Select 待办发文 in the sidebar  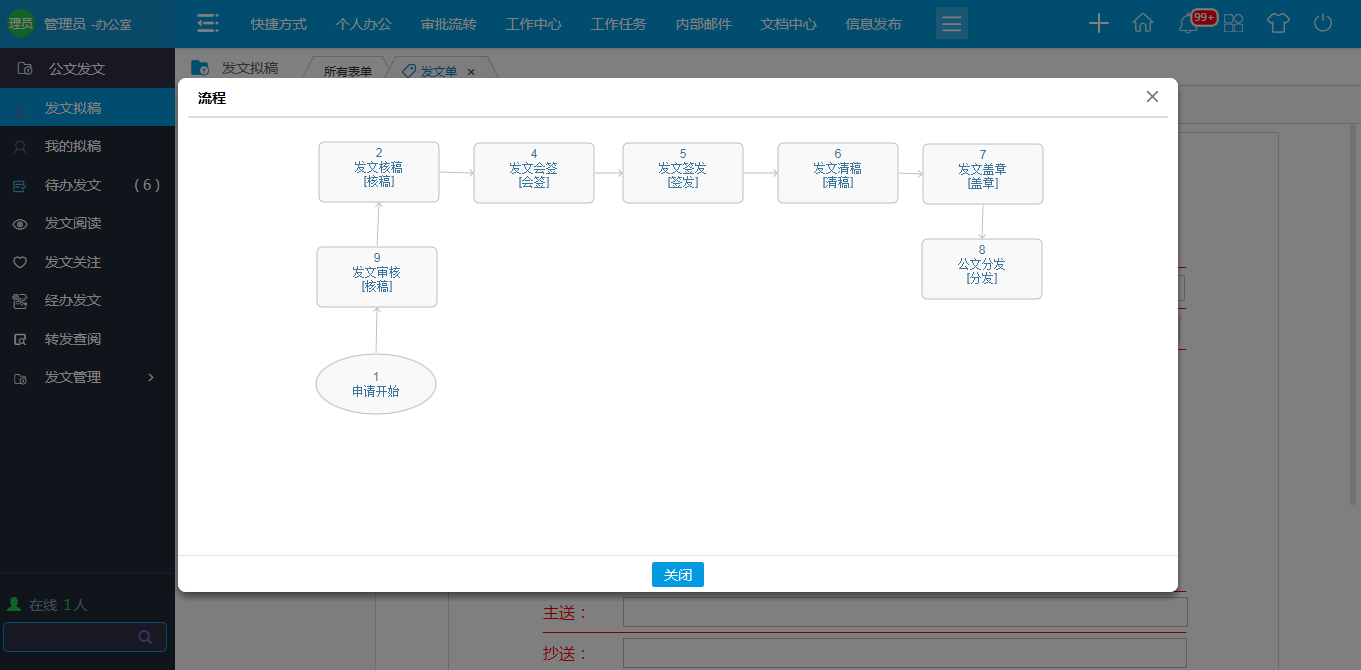coord(73,185)
